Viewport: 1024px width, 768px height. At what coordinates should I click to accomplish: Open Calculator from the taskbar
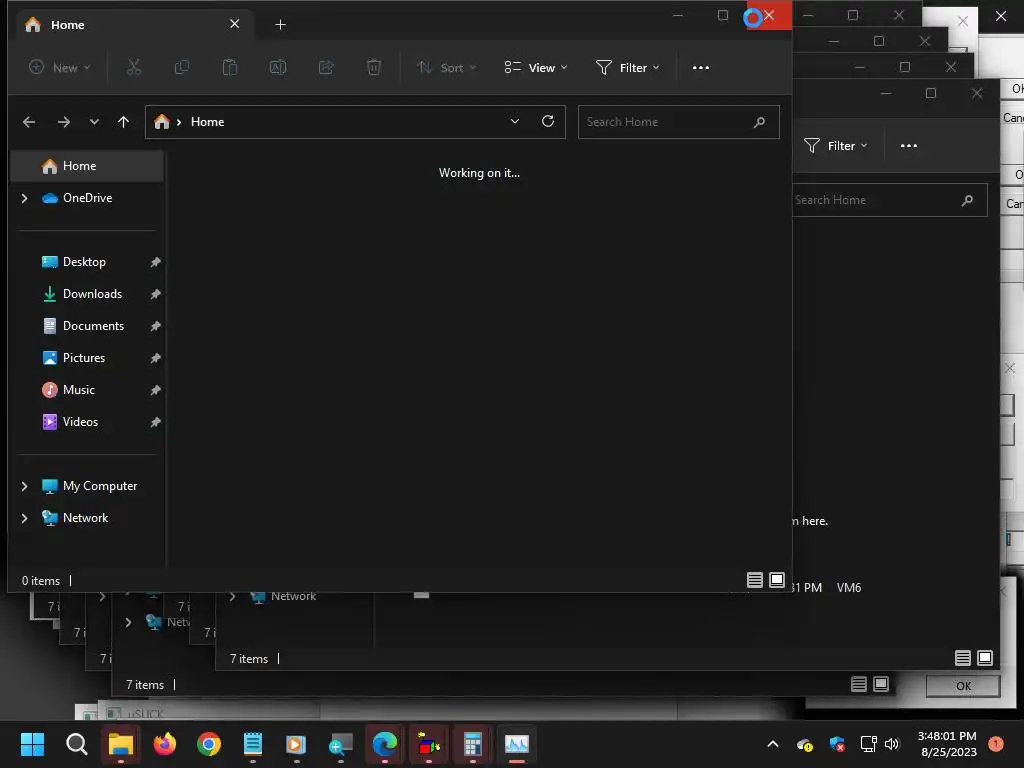tap(472, 744)
